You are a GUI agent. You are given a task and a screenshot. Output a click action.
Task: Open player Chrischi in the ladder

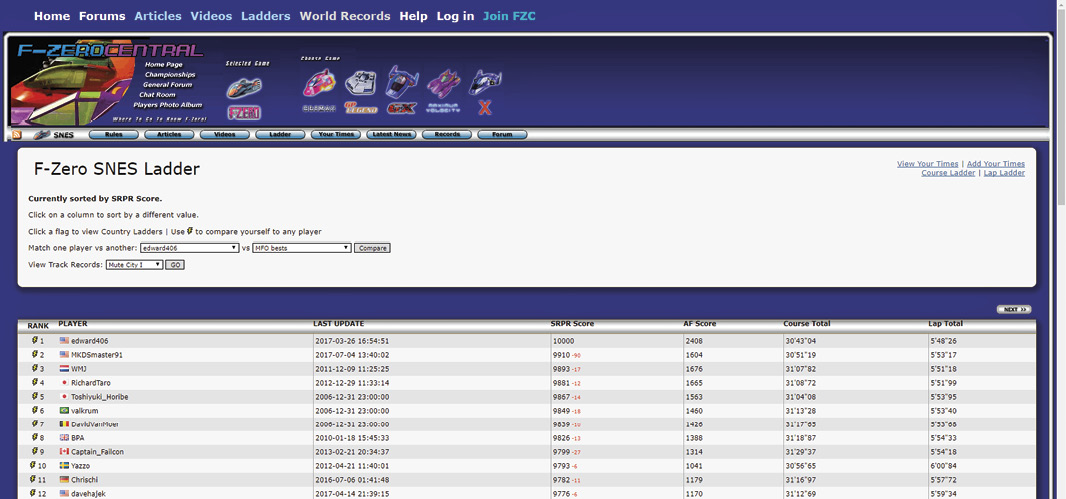click(x=85, y=479)
